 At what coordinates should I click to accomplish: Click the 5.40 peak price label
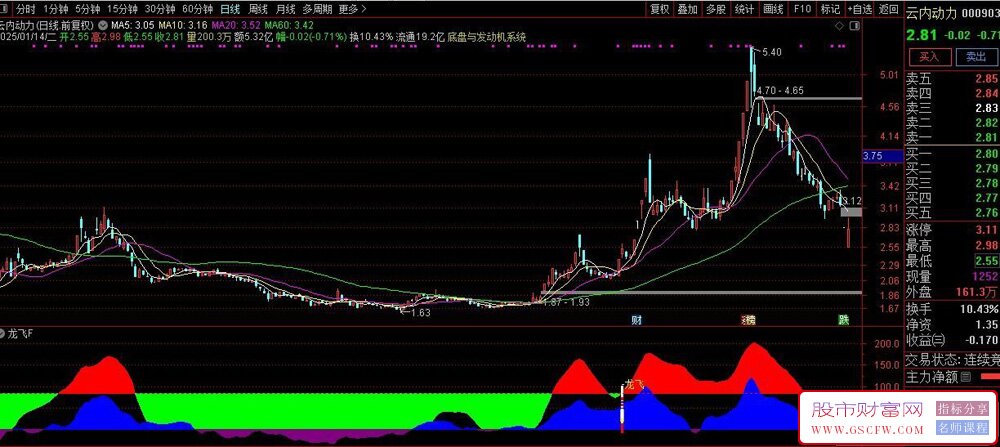pyautogui.click(x=772, y=52)
